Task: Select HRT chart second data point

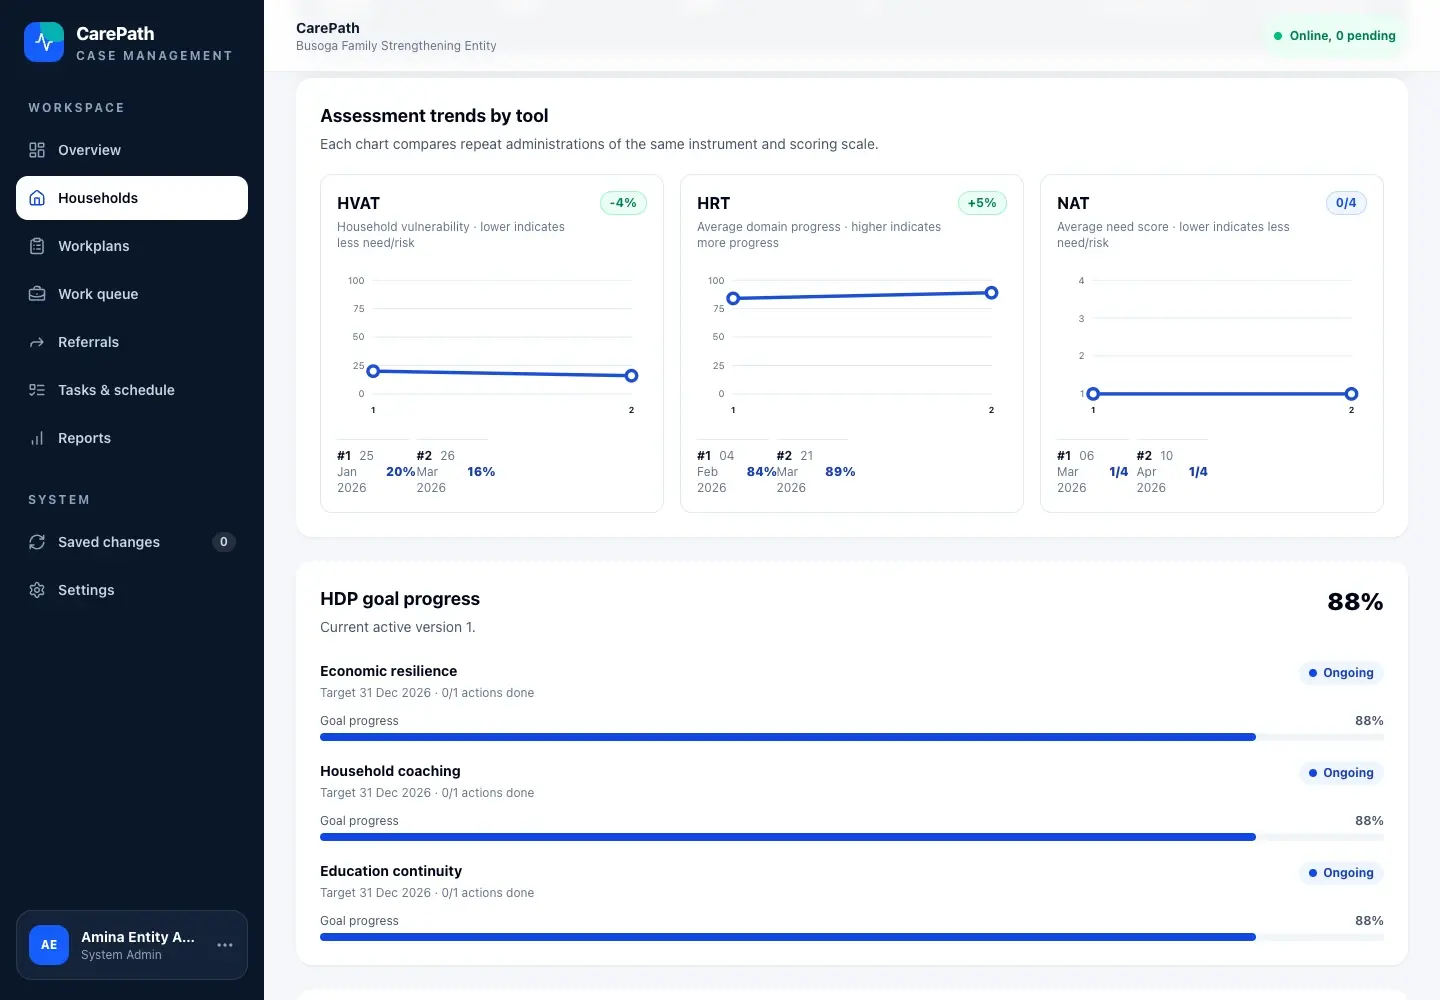Action: coord(991,293)
